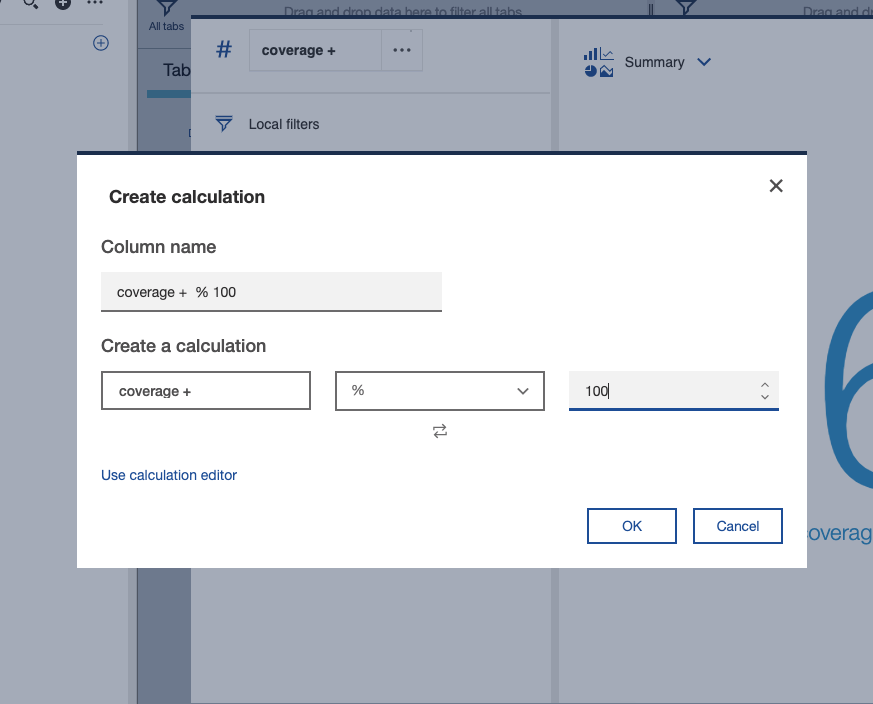Edit the Column name text field
Viewport: 873px width, 704px height.
tap(271, 292)
